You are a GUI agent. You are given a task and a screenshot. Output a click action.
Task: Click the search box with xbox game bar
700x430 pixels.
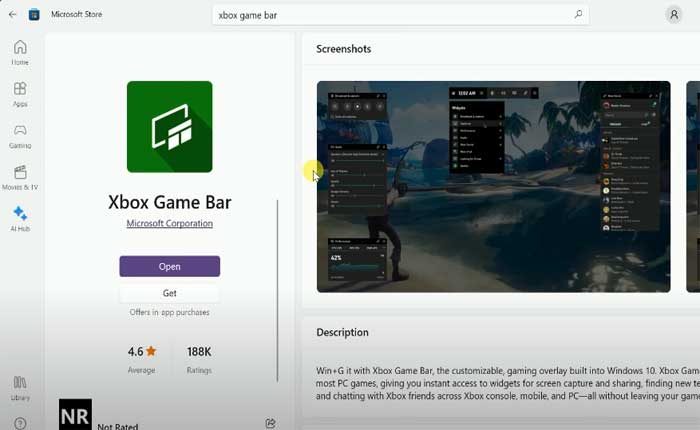coord(400,15)
